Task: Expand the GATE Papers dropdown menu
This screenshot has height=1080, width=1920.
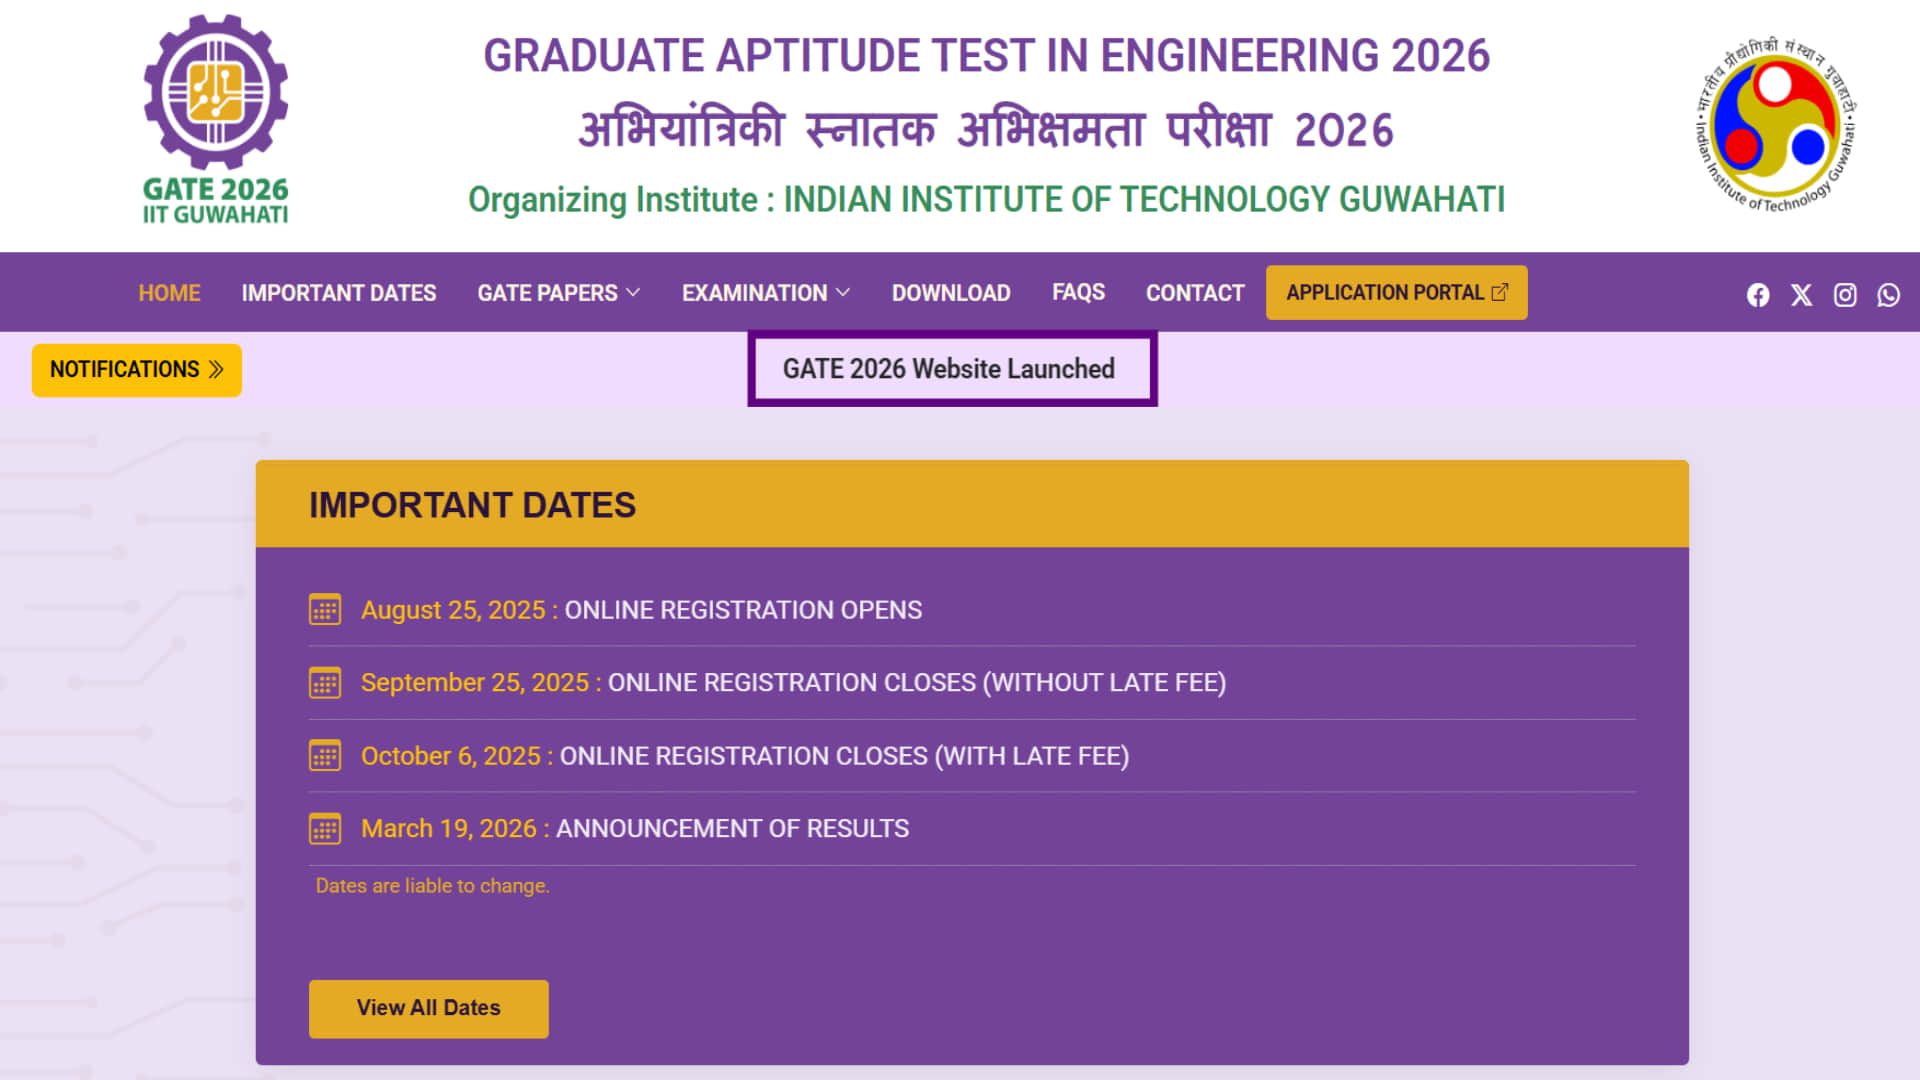Action: coord(558,293)
